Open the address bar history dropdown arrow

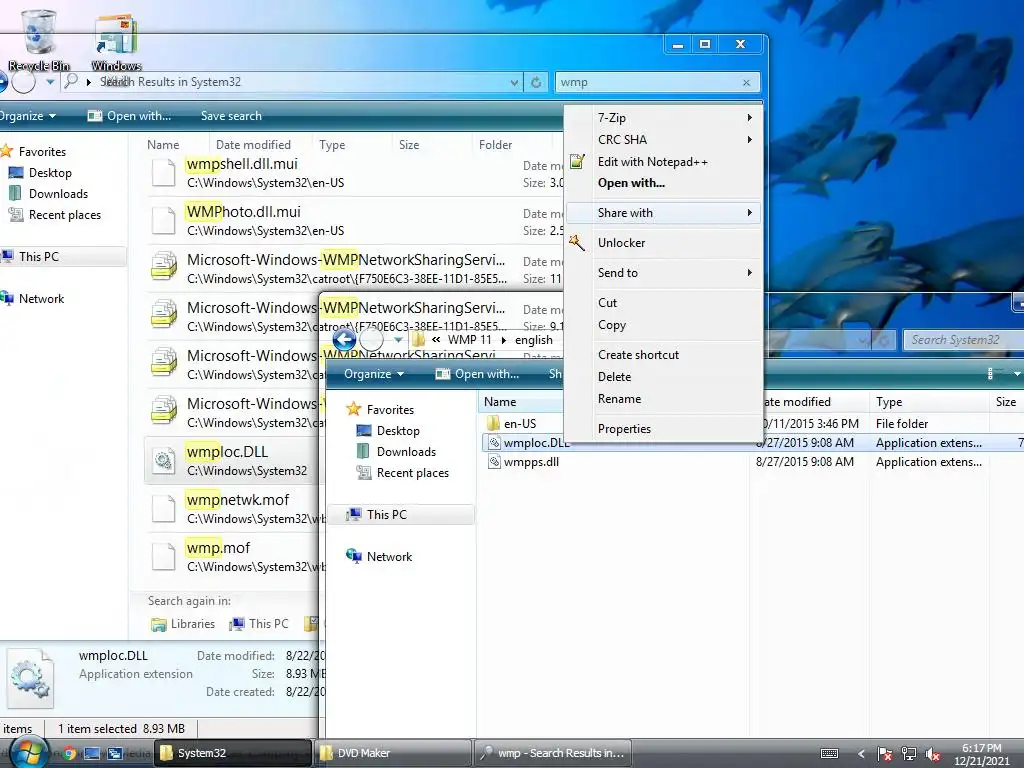[x=514, y=82]
